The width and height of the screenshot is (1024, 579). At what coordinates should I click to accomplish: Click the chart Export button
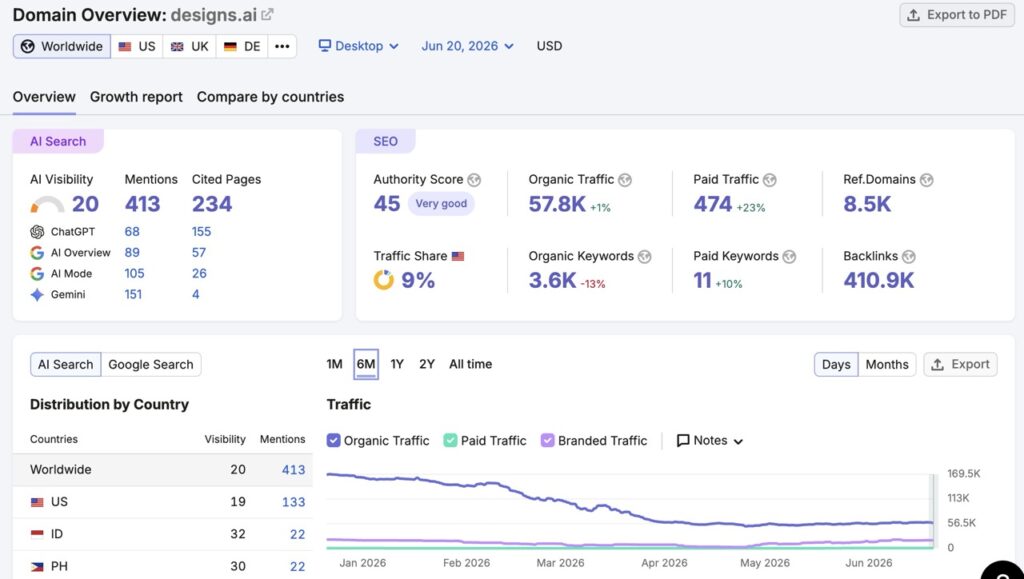[960, 364]
